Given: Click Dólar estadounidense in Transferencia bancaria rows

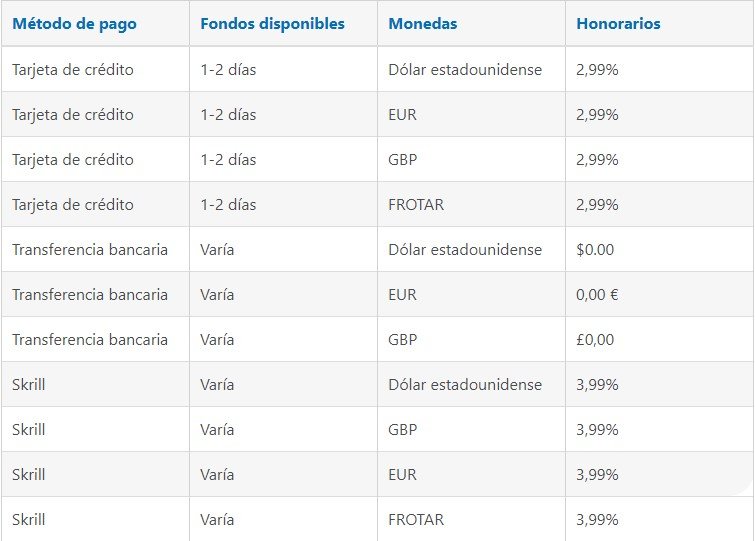Looking at the screenshot, I should point(465,250).
